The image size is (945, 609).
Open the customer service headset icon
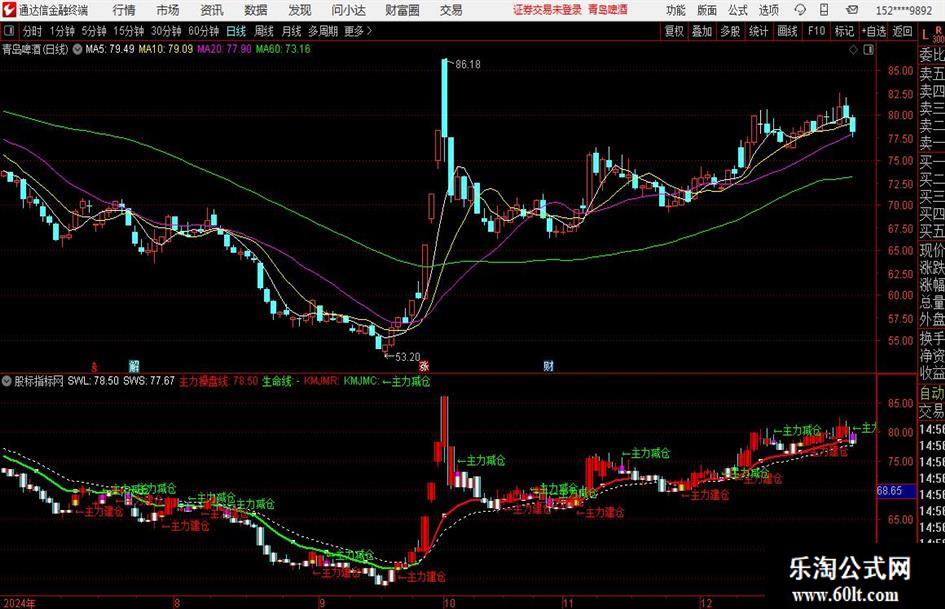[800, 10]
